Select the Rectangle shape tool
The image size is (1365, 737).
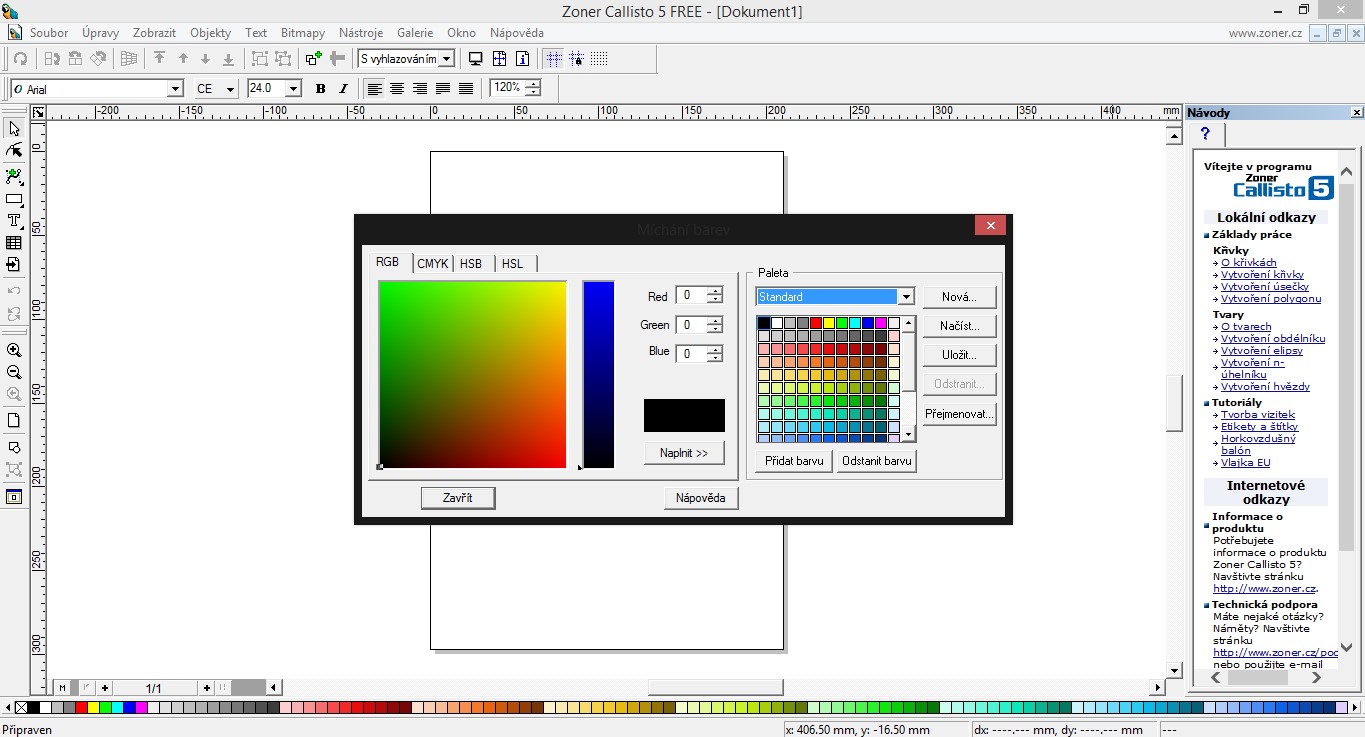[x=14, y=199]
